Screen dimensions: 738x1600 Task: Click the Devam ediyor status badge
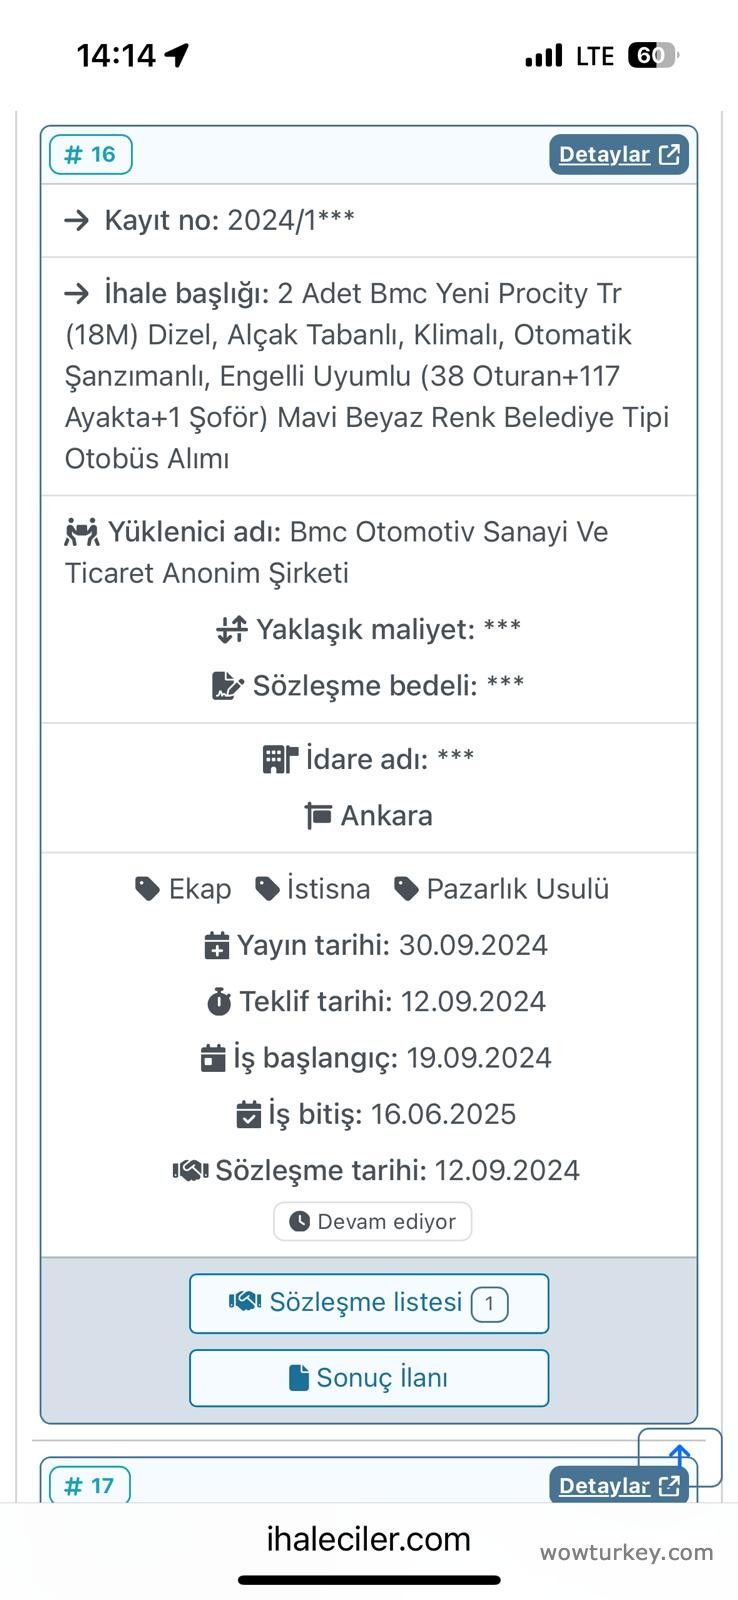coord(372,1221)
